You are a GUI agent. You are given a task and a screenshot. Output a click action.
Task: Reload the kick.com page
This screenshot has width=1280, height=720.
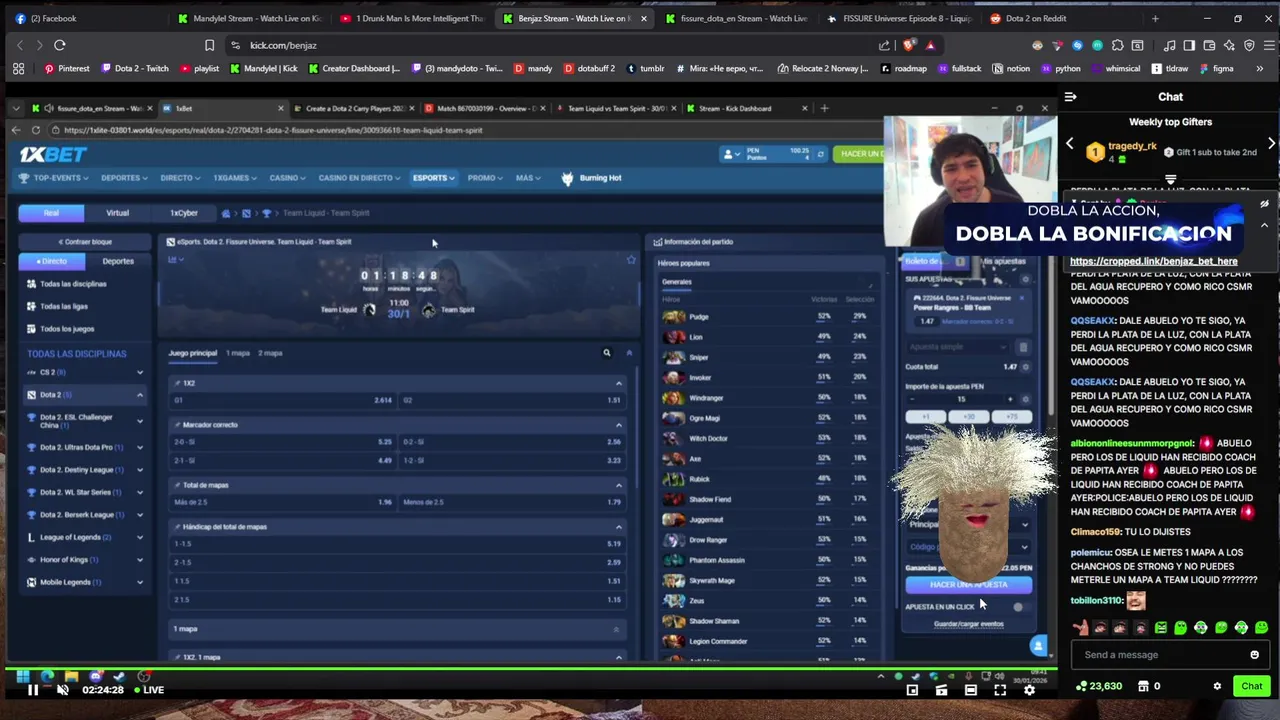(x=60, y=45)
